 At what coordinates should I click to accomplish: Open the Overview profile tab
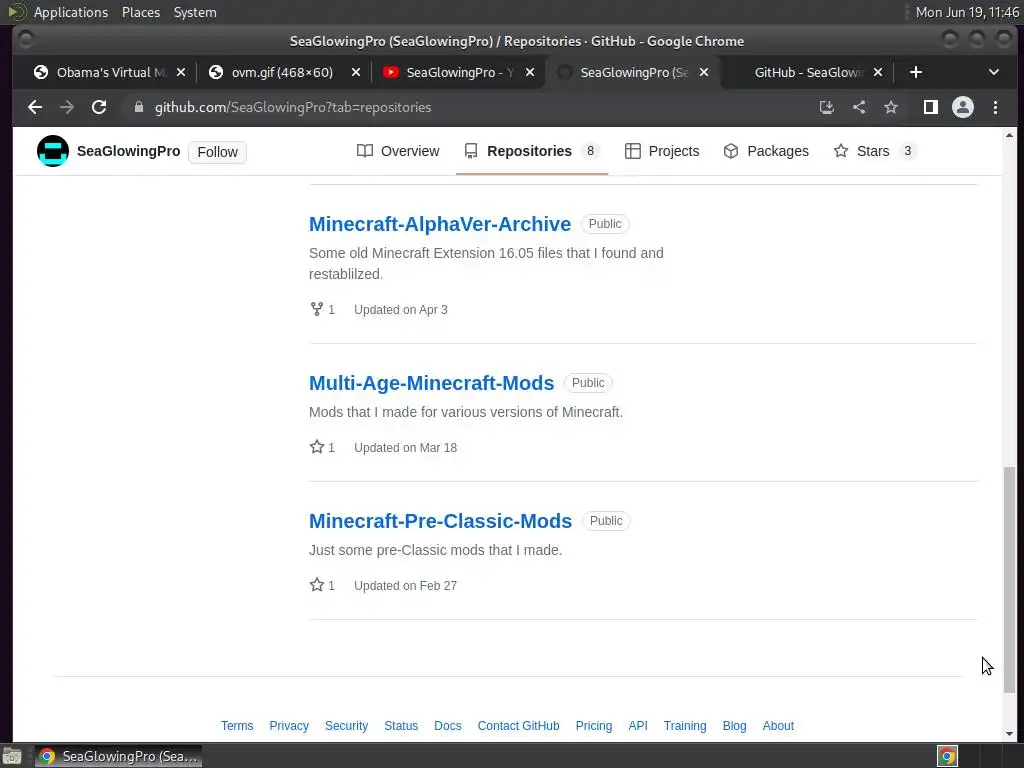pyautogui.click(x=398, y=151)
